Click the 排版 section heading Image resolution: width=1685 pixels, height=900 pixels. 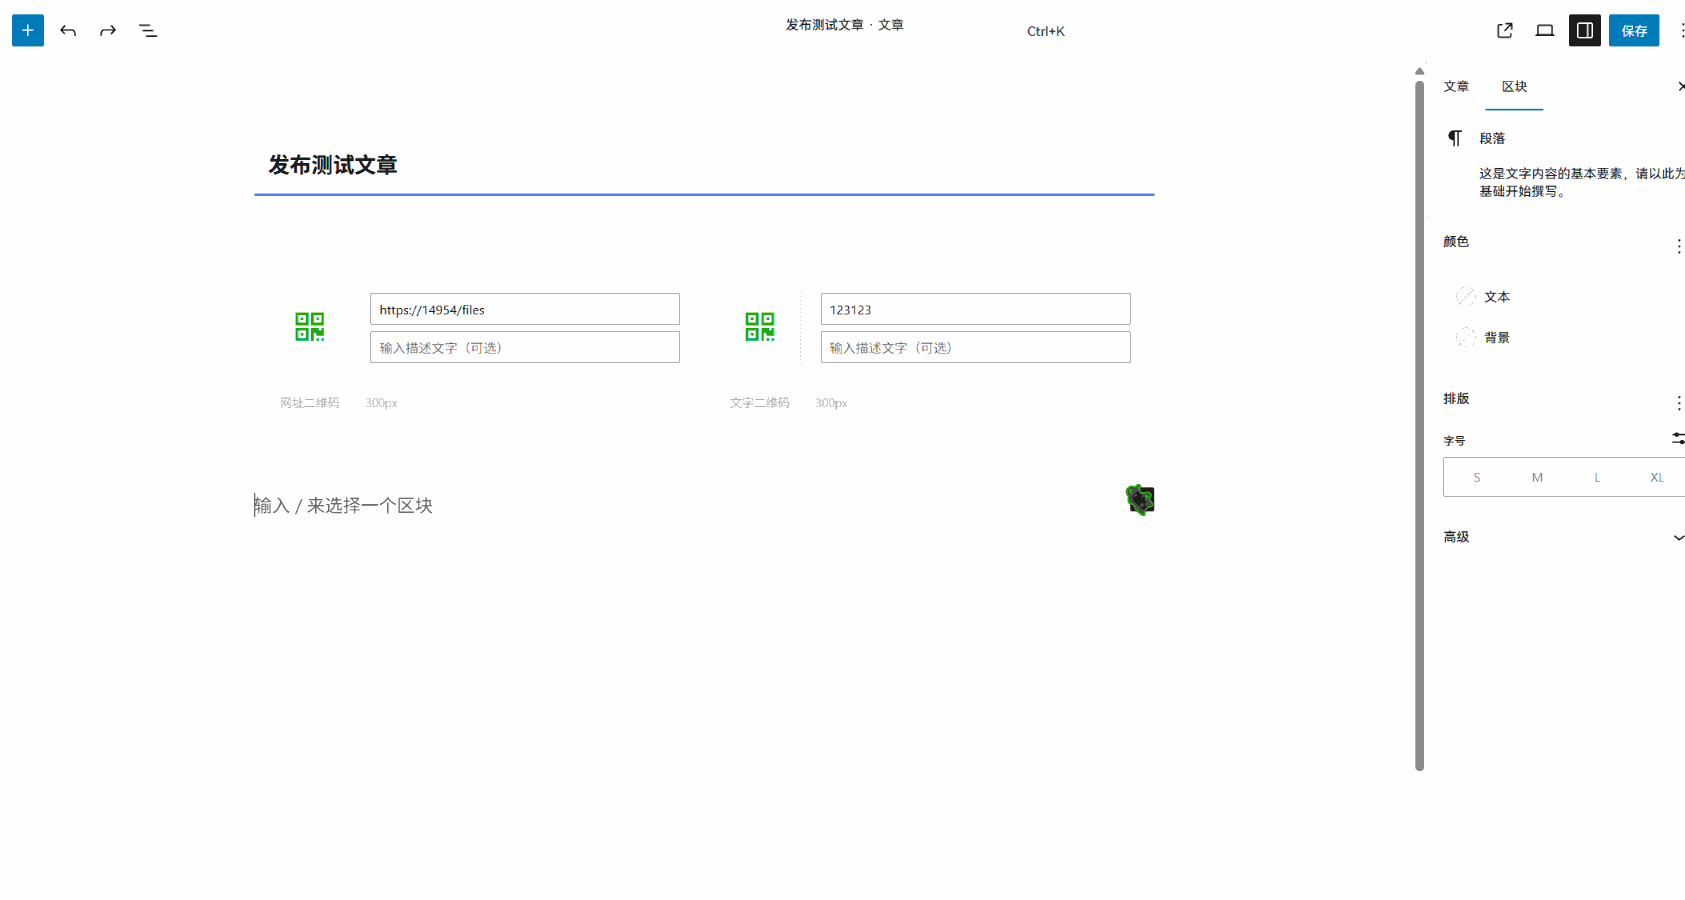pos(1456,399)
